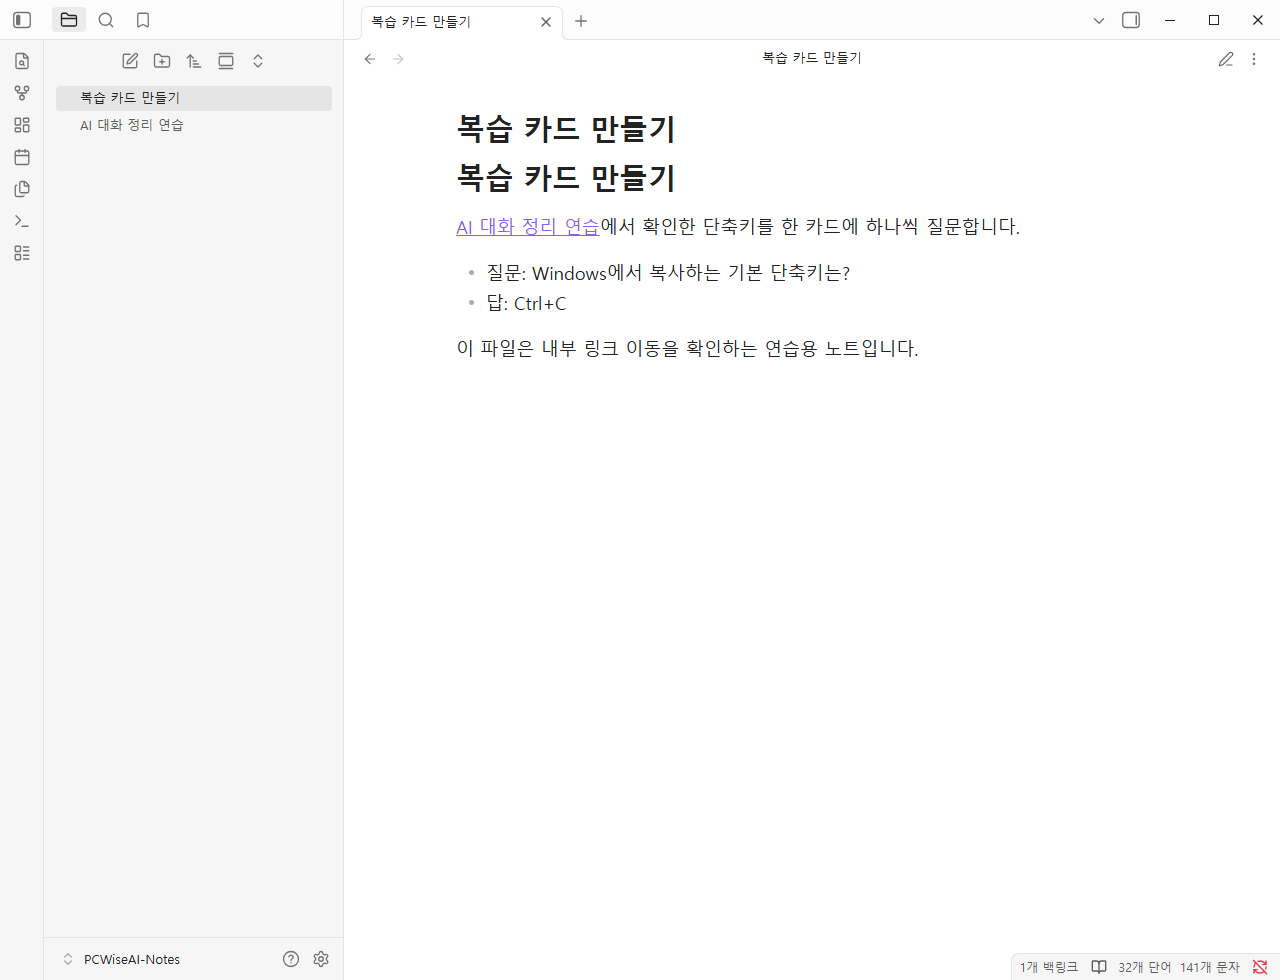Image resolution: width=1280 pixels, height=980 pixels.
Task: Toggle auto-reveal current file in explorer
Action: pyautogui.click(x=226, y=61)
